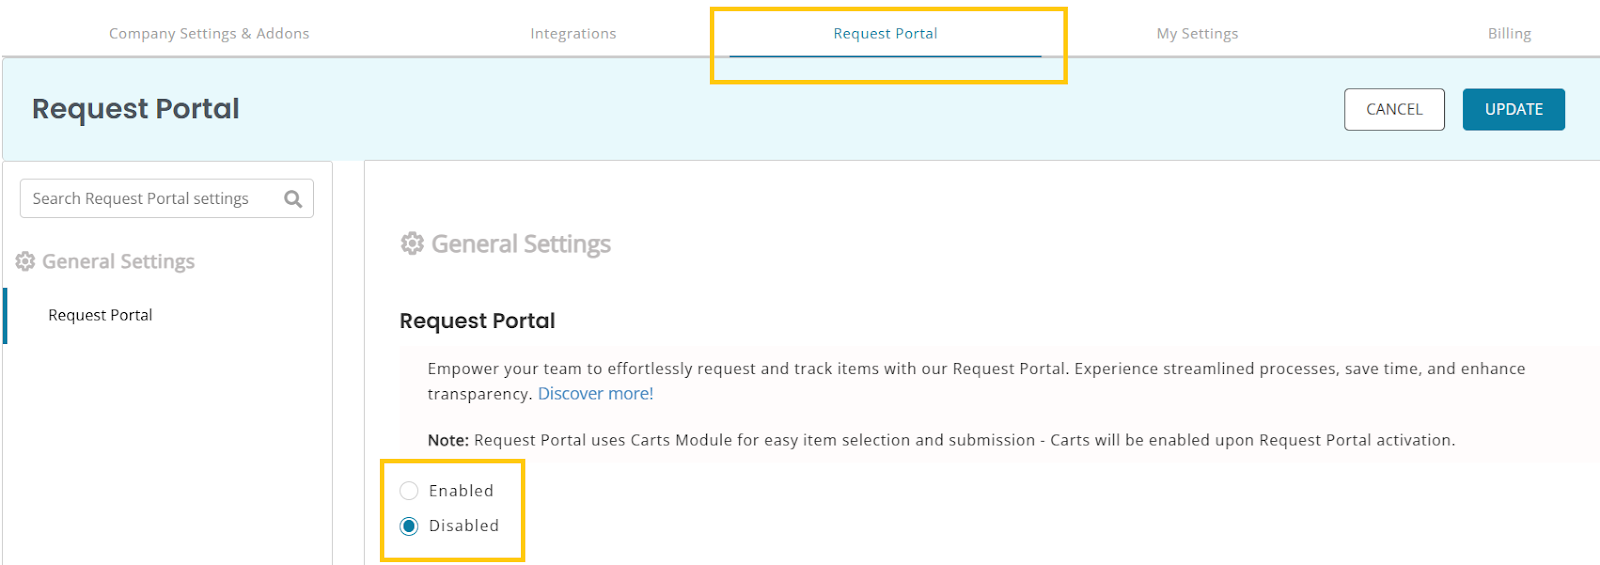Click the magnifier icon in the search box
1600x565 pixels.
tap(293, 199)
